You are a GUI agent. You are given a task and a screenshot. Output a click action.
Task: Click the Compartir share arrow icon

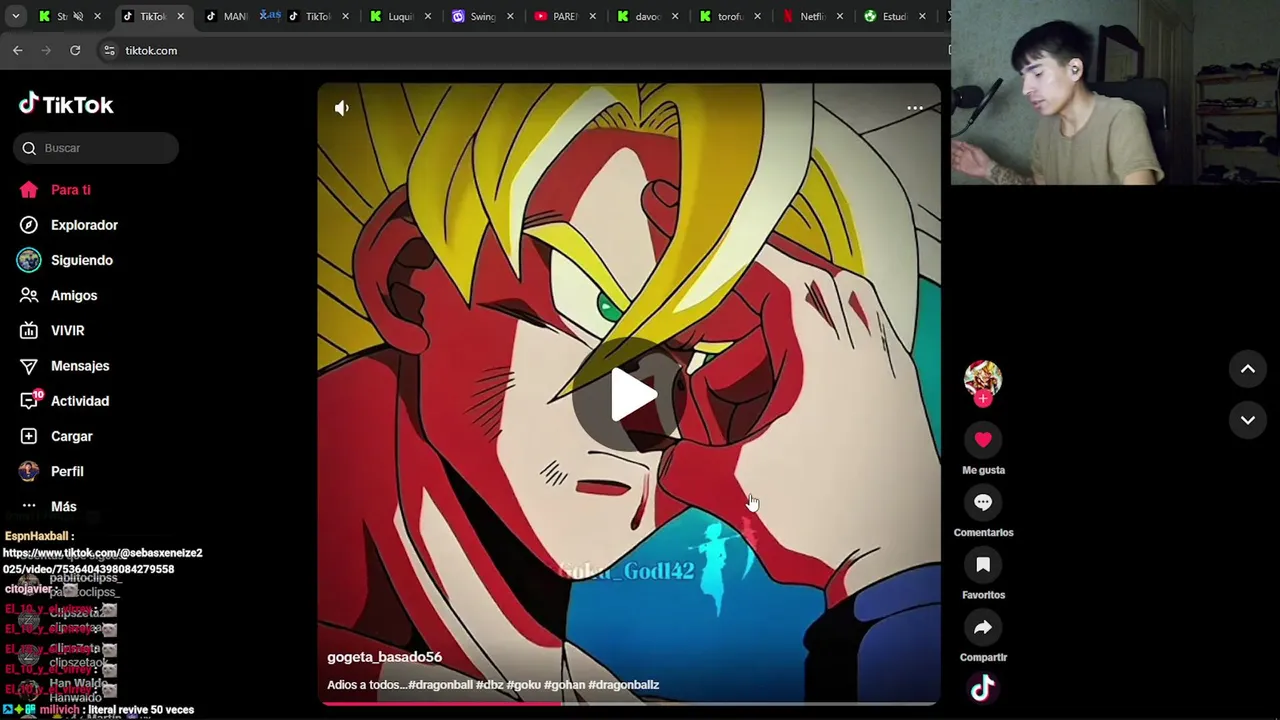tap(983, 628)
